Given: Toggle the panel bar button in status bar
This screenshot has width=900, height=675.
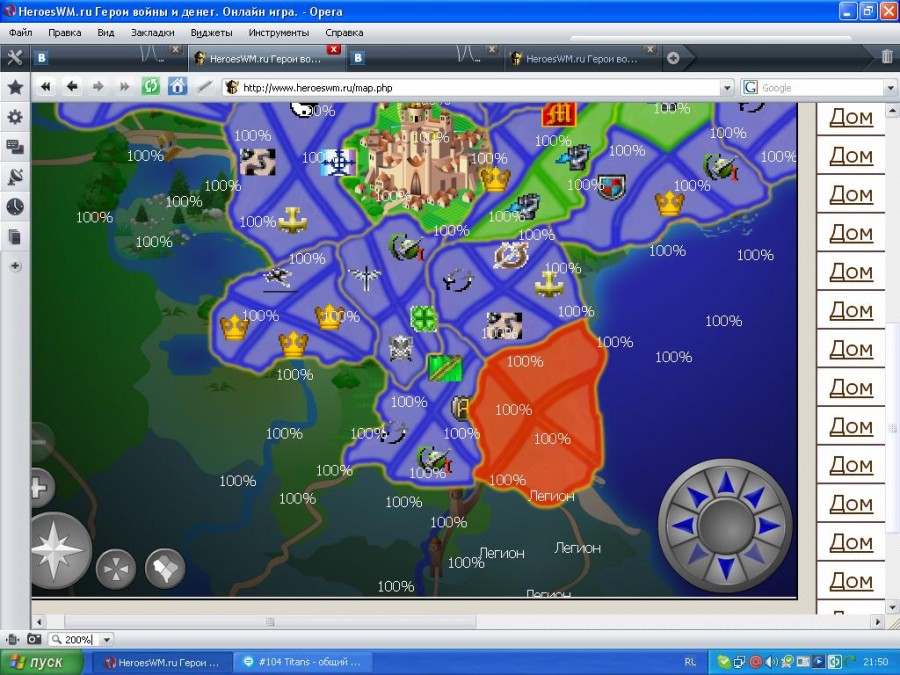Looking at the screenshot, I should pos(12,639).
